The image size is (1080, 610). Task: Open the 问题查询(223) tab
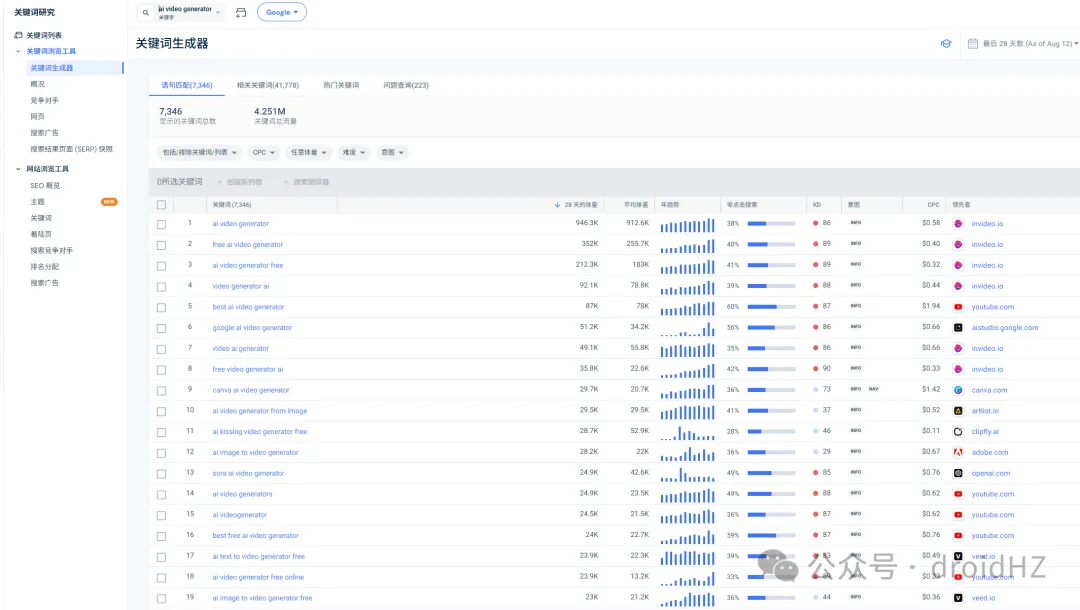[405, 85]
